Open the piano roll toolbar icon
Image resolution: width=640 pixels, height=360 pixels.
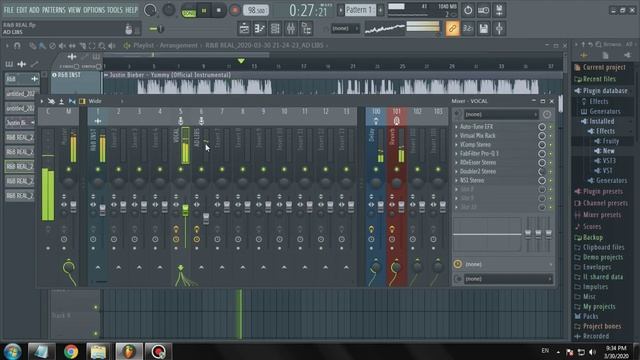[x=260, y=29]
